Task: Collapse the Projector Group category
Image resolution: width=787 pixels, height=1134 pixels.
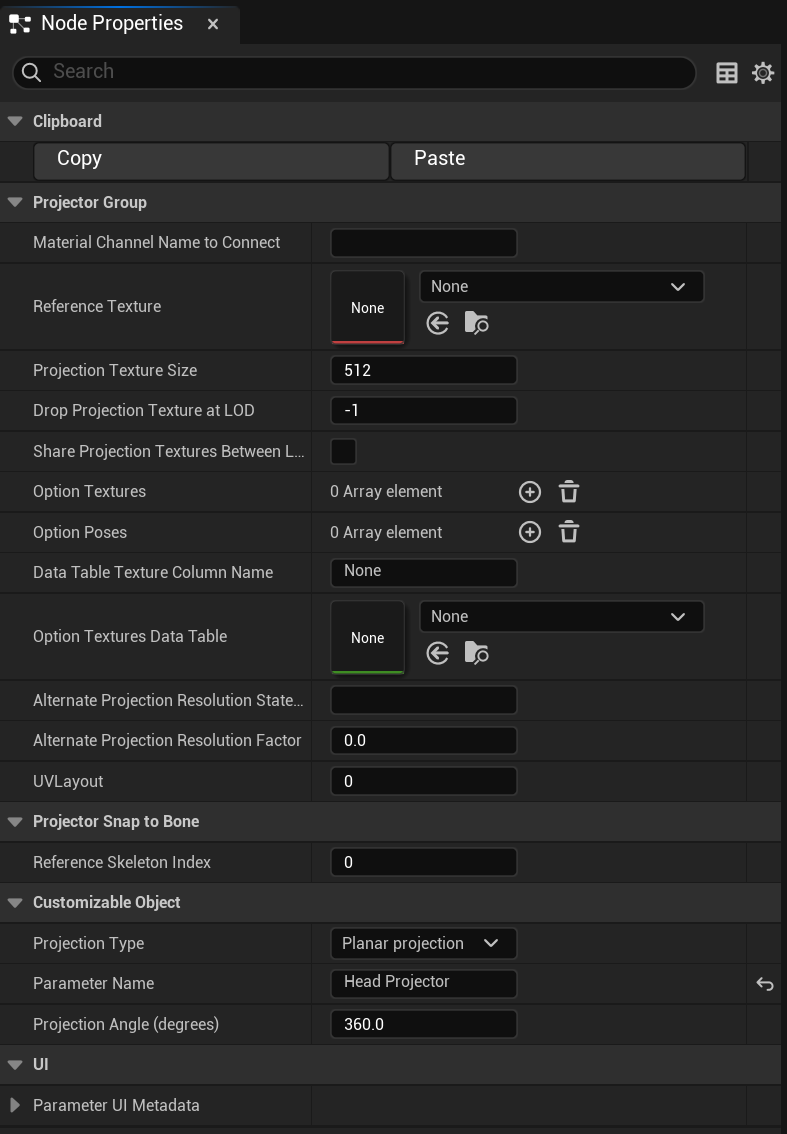Action: [14, 202]
